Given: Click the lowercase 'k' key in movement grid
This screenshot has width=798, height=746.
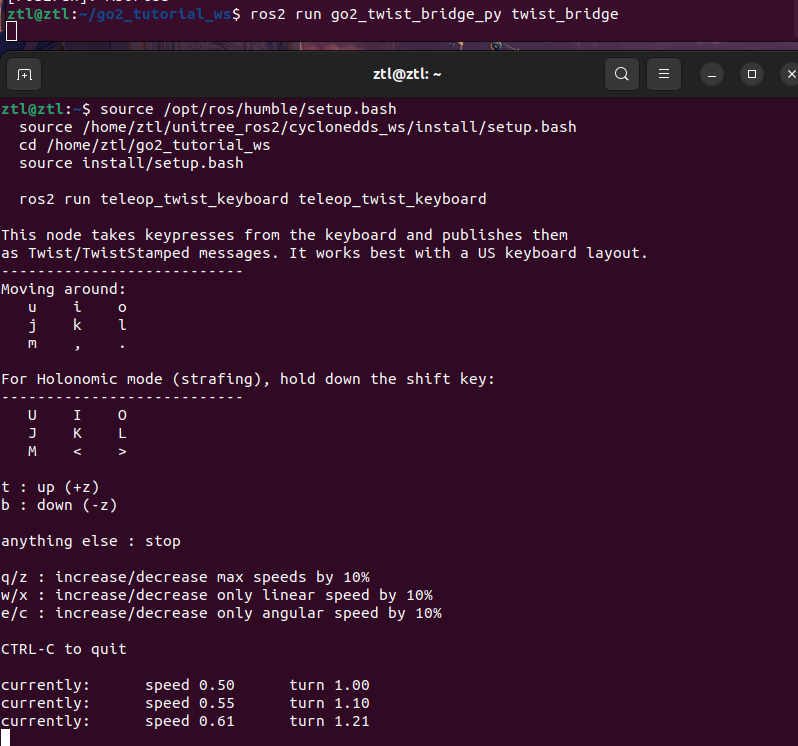Looking at the screenshot, I should tap(77, 325).
